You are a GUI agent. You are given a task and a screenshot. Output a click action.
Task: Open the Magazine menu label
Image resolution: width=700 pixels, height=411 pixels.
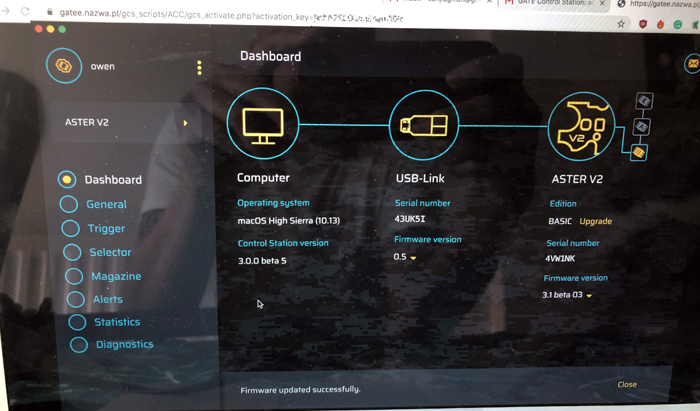[x=116, y=276]
